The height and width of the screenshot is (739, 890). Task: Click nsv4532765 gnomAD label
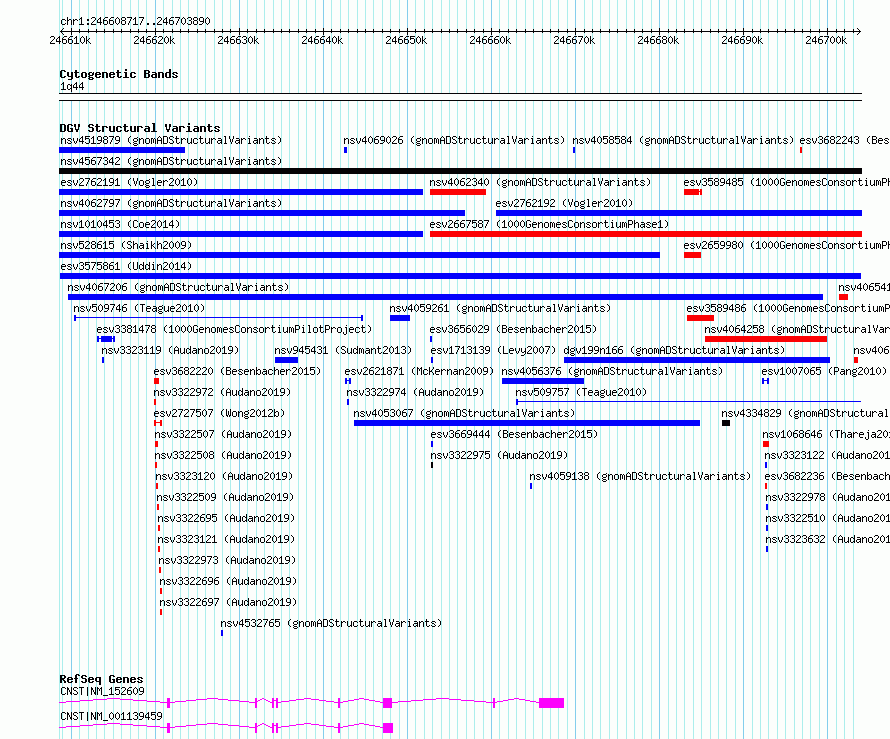coord(331,623)
